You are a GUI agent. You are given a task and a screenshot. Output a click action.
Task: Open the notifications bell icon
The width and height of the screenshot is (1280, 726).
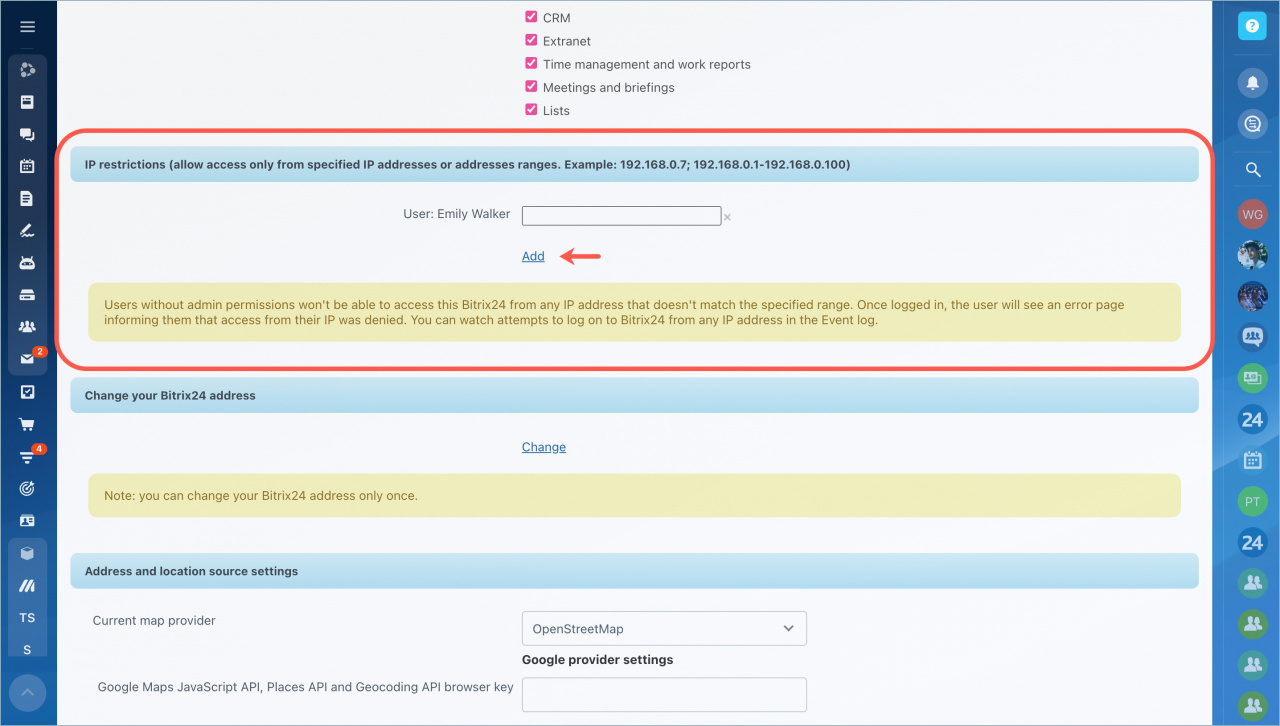(x=1252, y=82)
